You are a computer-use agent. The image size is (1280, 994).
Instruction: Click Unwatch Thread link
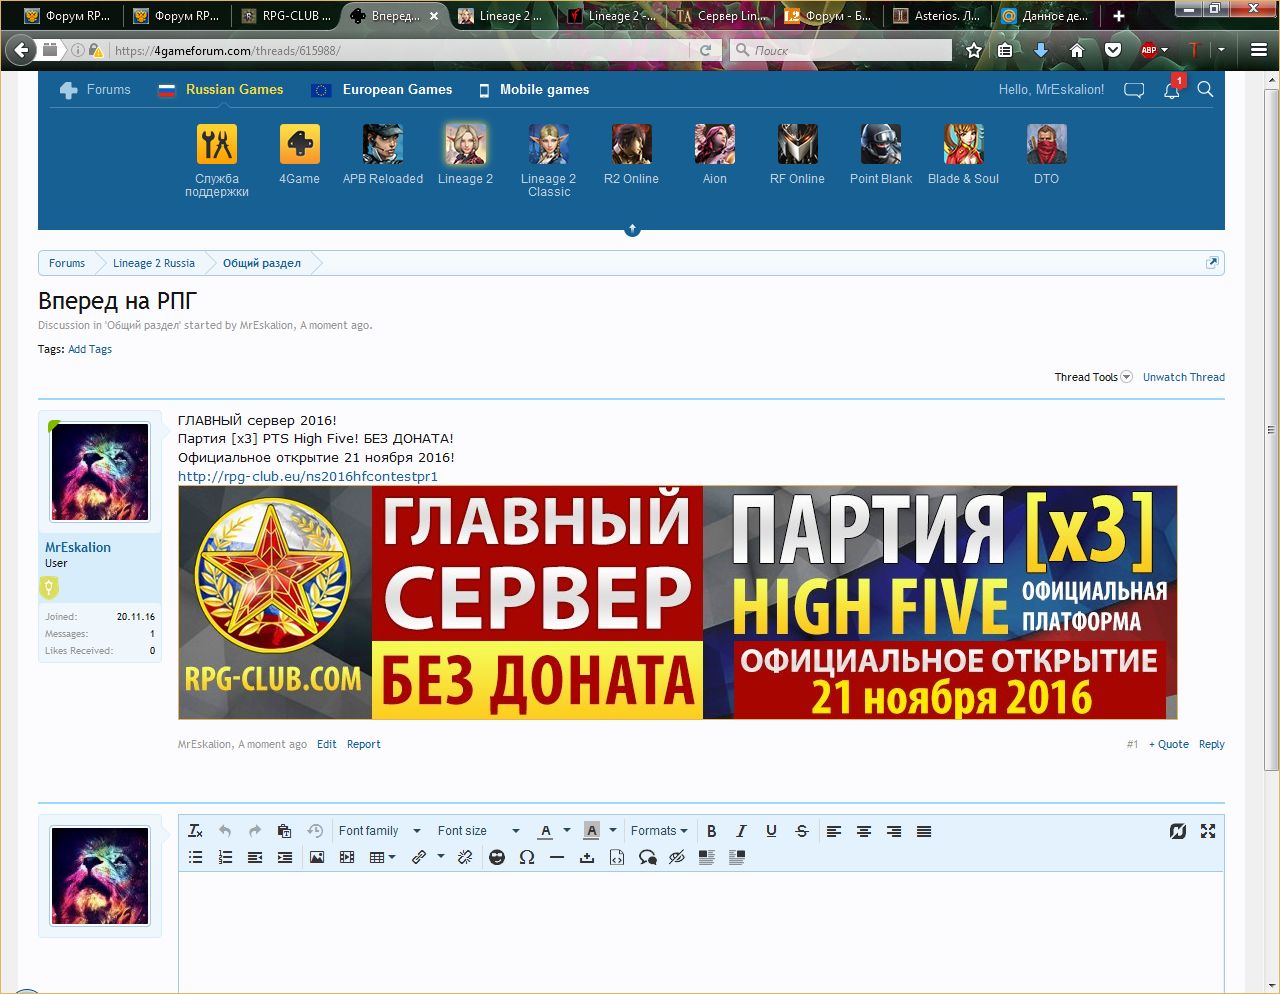(x=1183, y=377)
